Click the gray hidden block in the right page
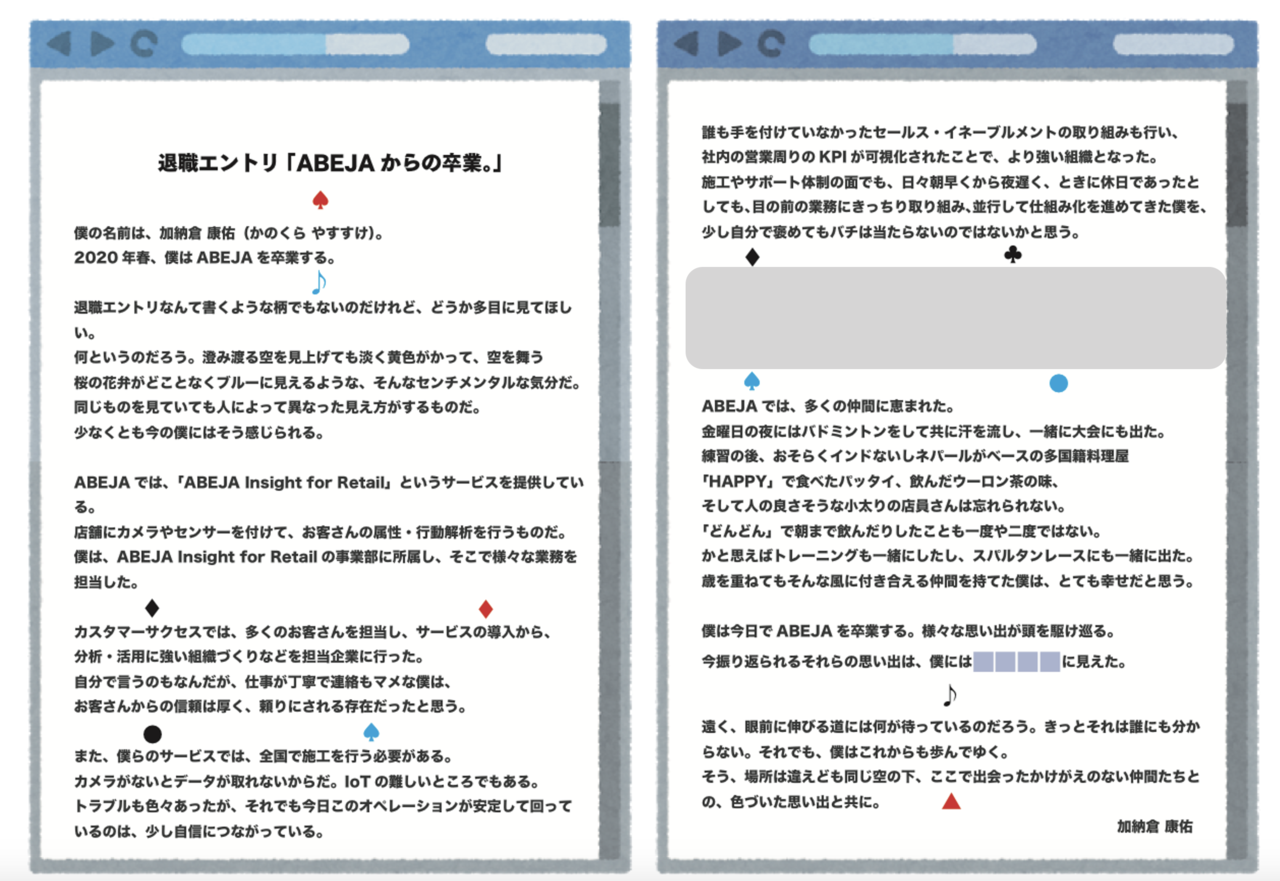This screenshot has height=881, width=1280. pos(955,318)
